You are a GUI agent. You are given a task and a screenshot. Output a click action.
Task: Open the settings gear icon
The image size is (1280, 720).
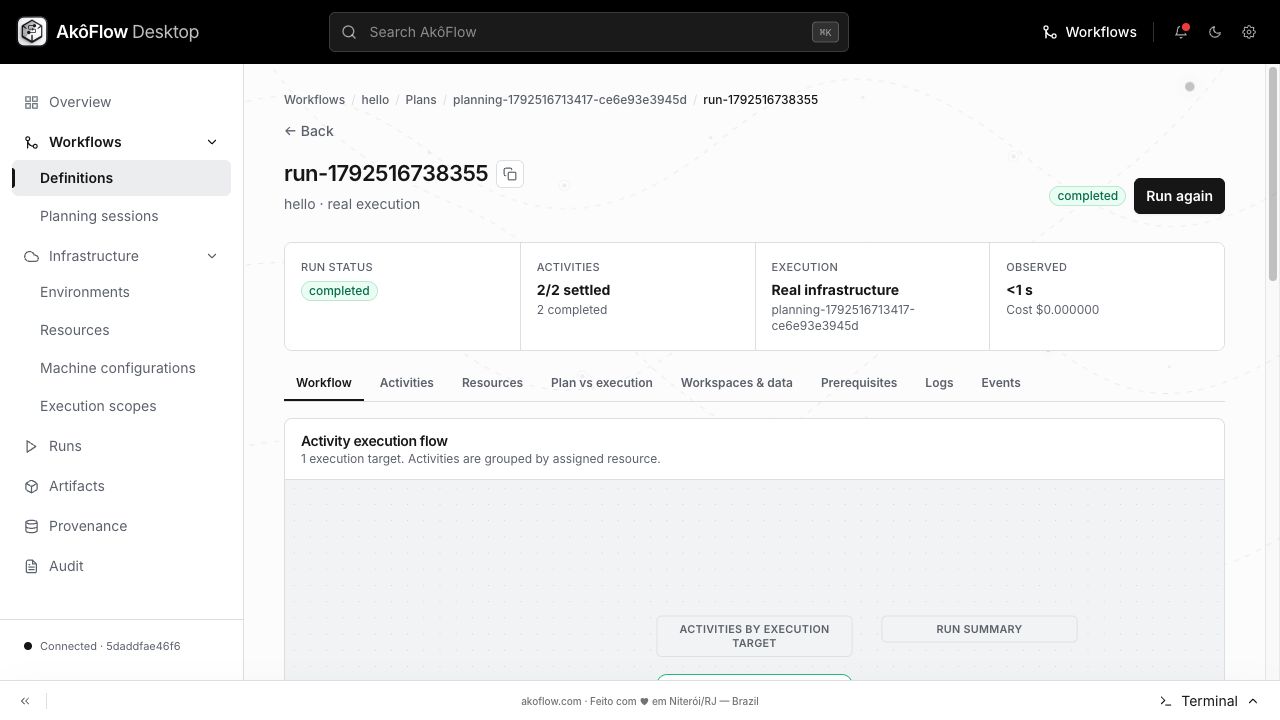tap(1249, 32)
